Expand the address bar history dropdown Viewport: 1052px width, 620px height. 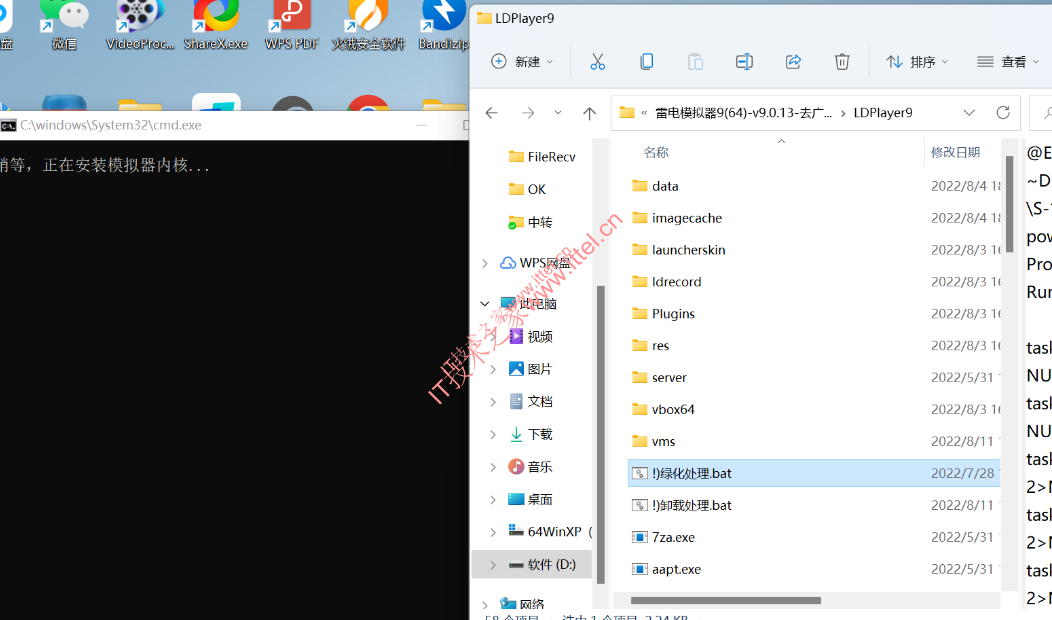(x=969, y=113)
